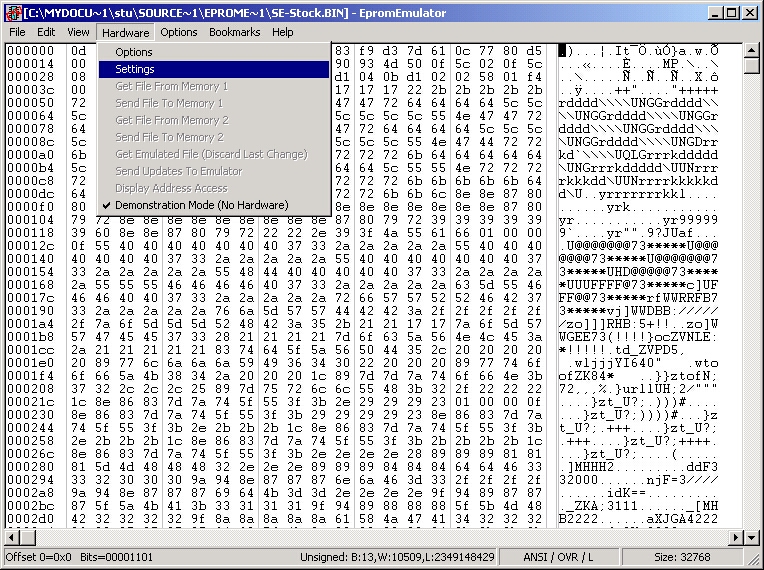This screenshot has width=764, height=570.
Task: Click status bar Offset 0=0x0 field
Action: (38, 557)
